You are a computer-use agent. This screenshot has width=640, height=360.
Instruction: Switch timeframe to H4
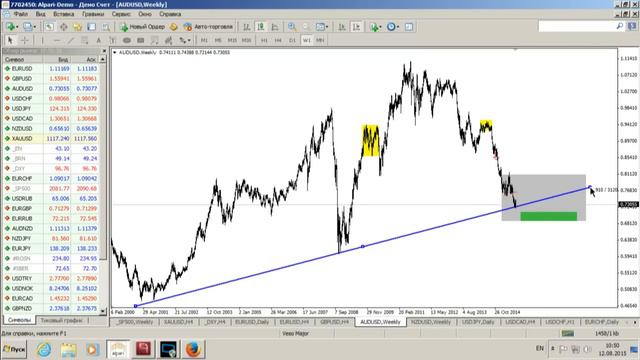pyautogui.click(x=278, y=40)
